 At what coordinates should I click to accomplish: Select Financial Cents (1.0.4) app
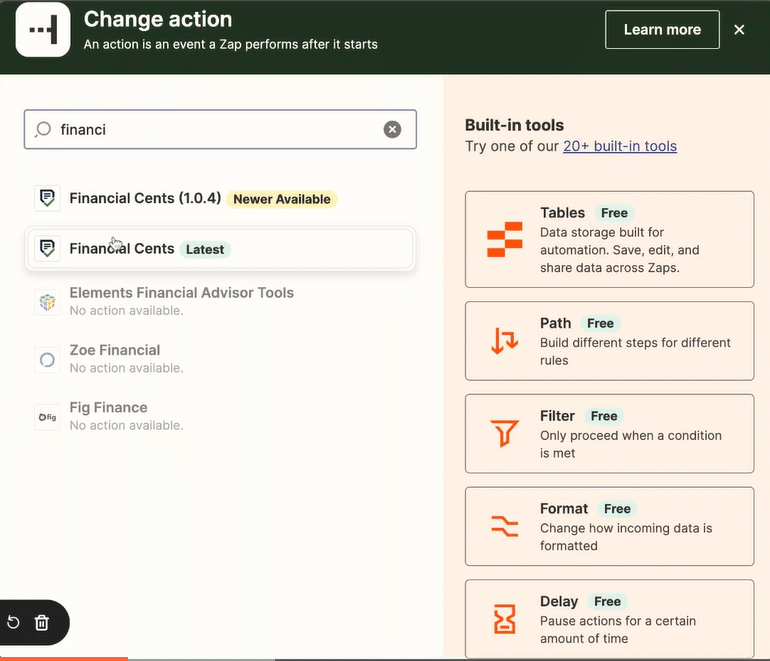pos(220,198)
